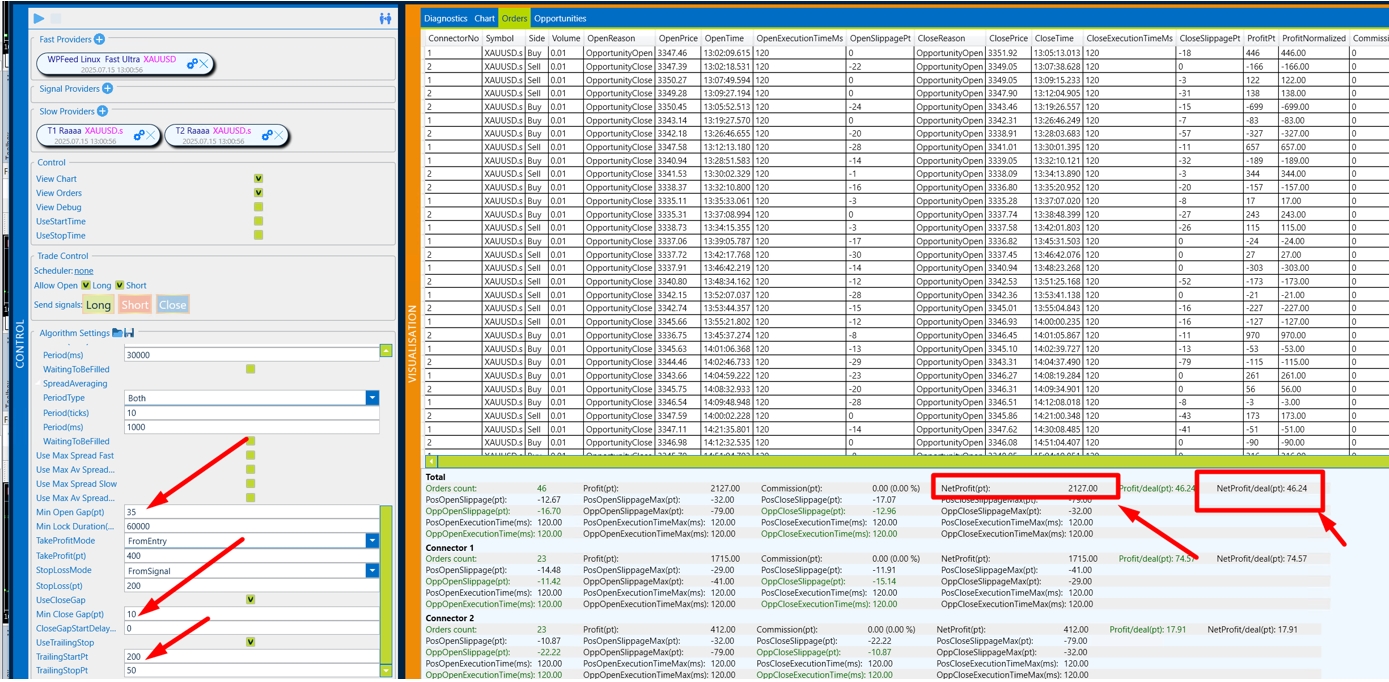Toggle the UseCloseGap checkbox
Screen dimensions: 1389x682
click(x=250, y=600)
